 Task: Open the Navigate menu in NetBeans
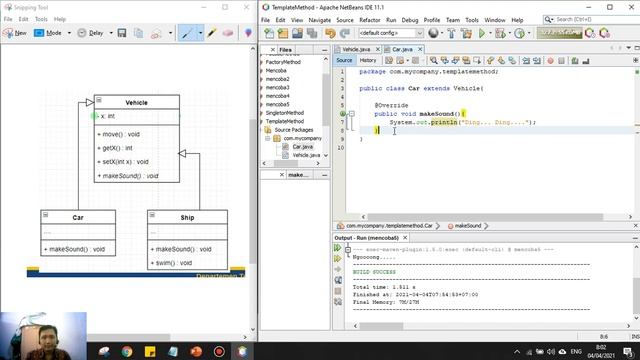point(320,20)
